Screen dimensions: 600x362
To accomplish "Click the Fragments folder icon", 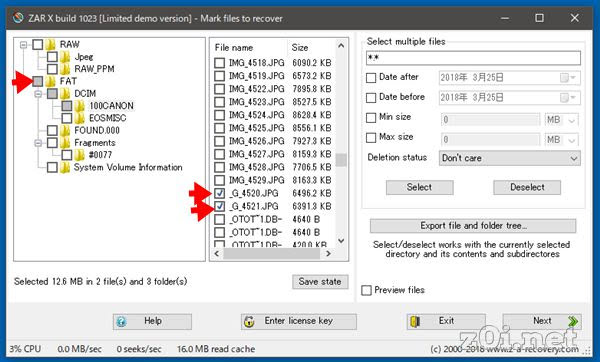I will pyautogui.click(x=65, y=143).
